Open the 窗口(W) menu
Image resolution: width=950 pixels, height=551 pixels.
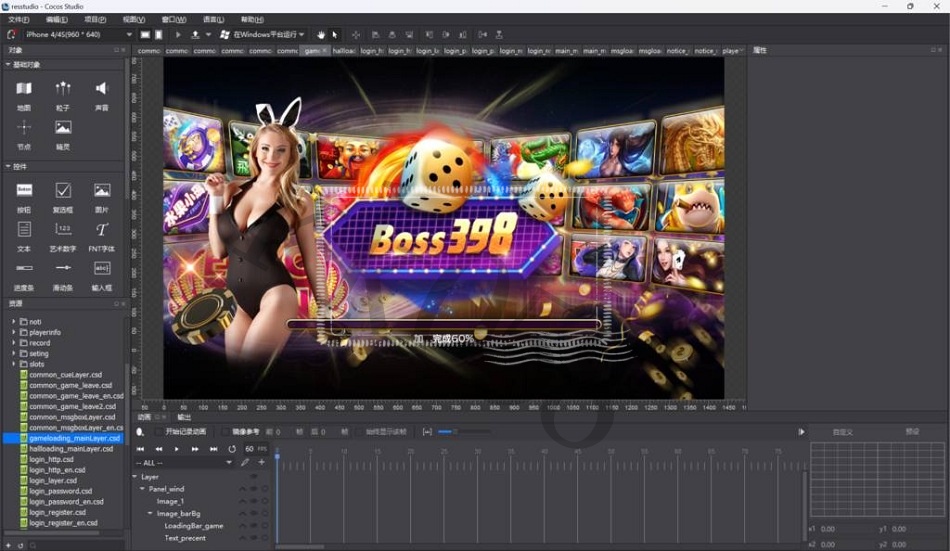[174, 19]
